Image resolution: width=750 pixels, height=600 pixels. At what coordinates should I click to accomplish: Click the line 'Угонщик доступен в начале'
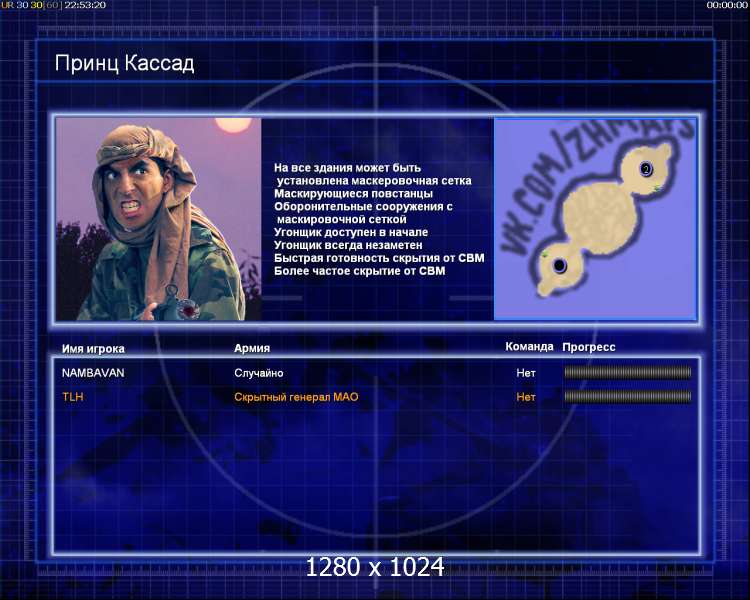pos(351,232)
